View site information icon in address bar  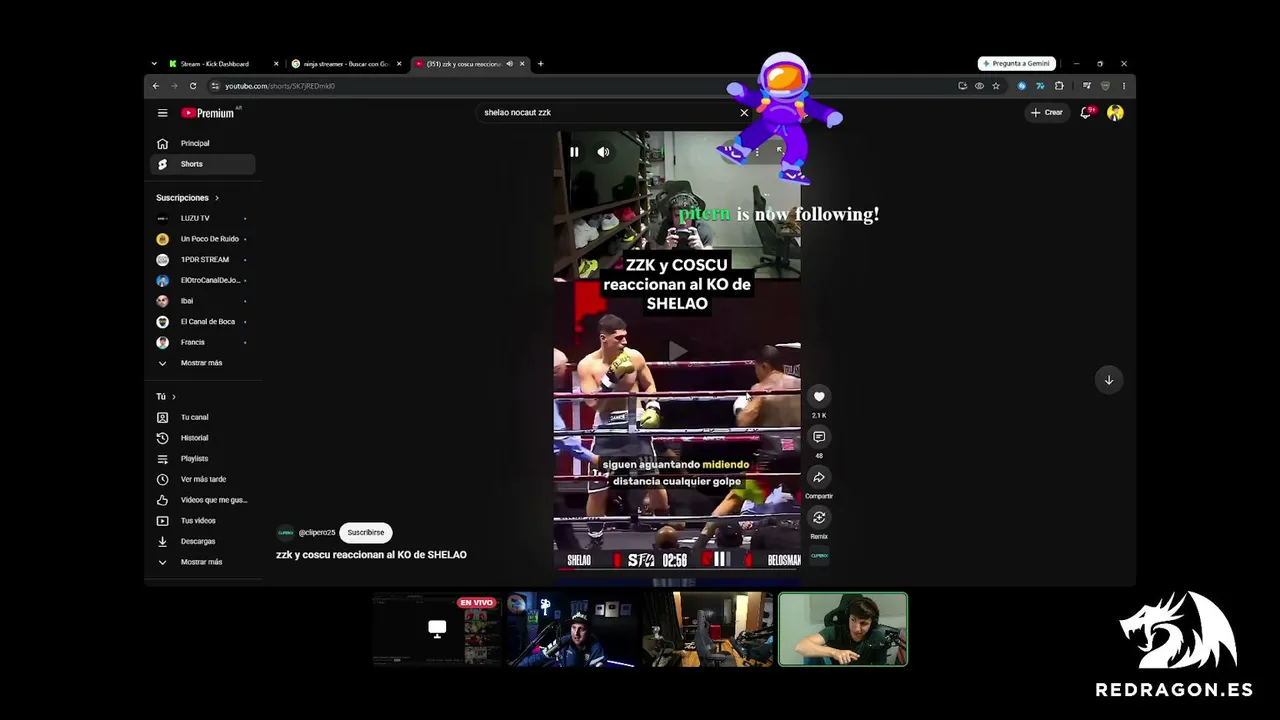pos(215,86)
